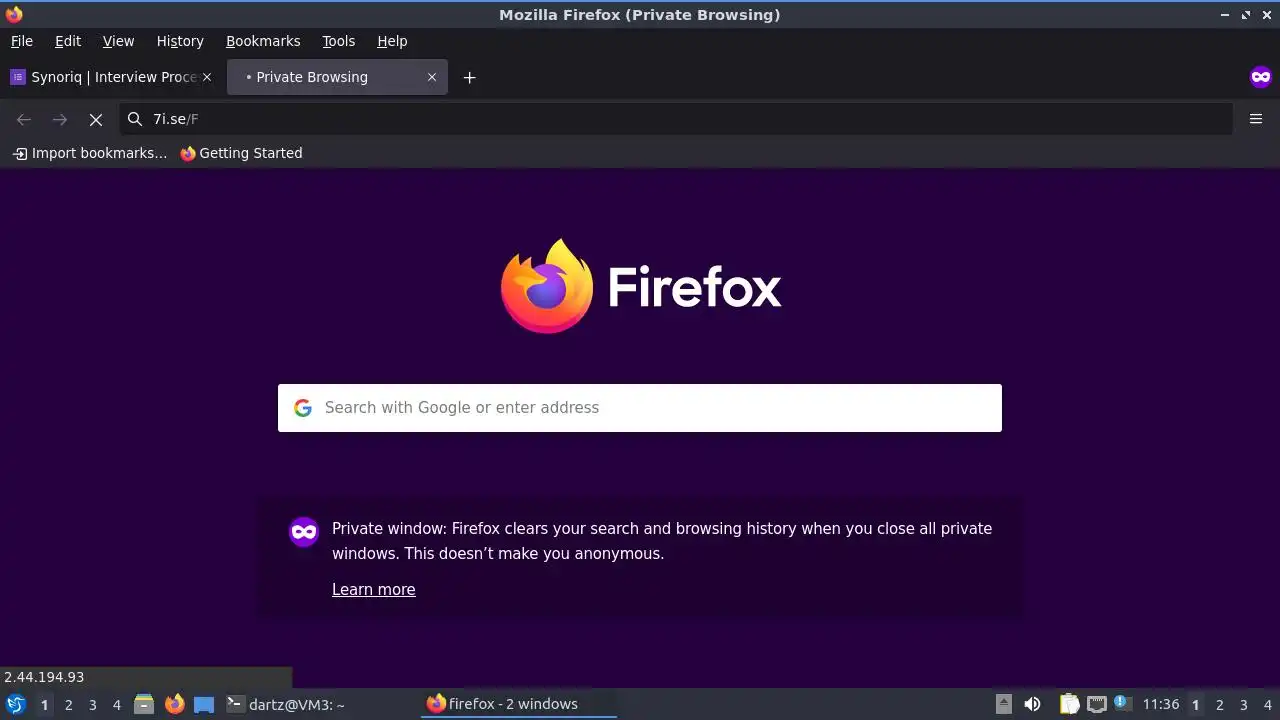Open the Learn more link
The height and width of the screenshot is (720, 1280).
click(x=374, y=590)
